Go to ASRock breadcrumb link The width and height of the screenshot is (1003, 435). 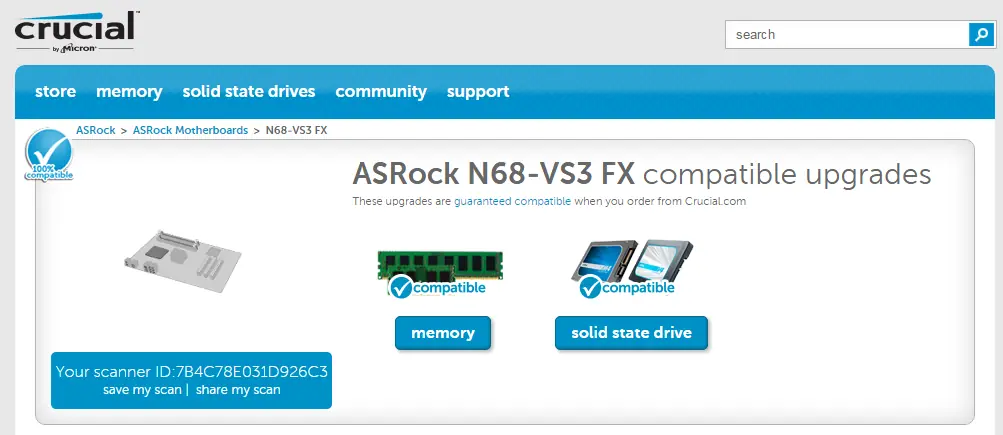96,130
